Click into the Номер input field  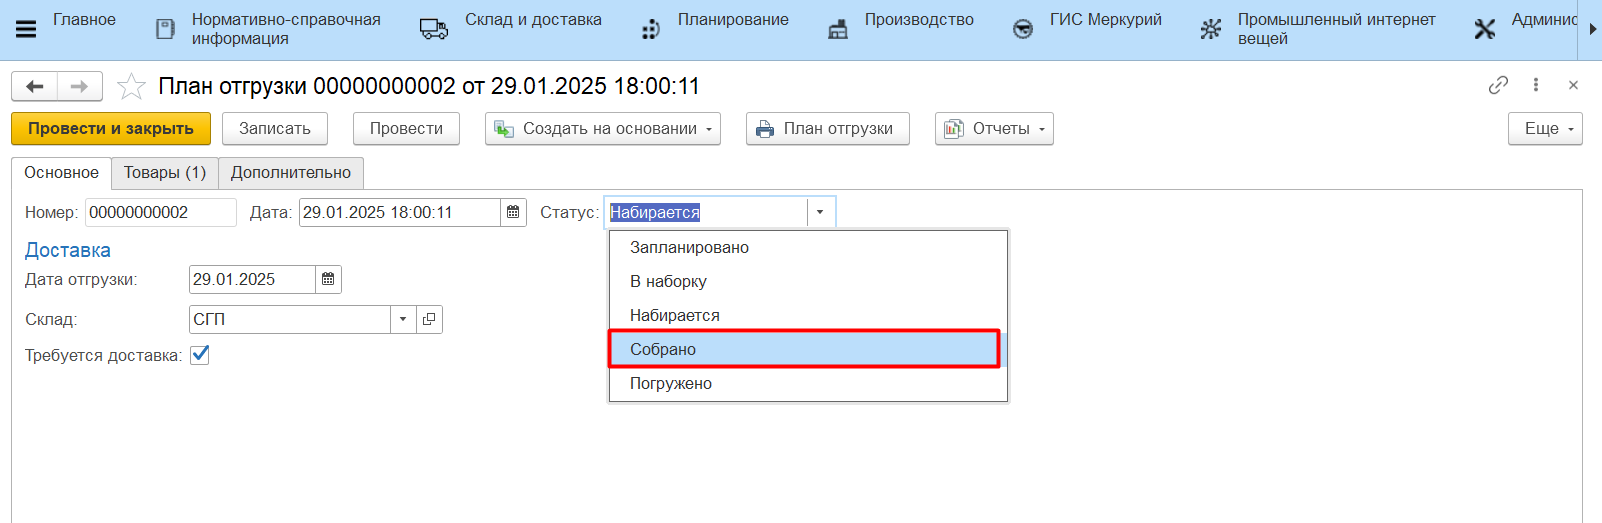(x=160, y=212)
